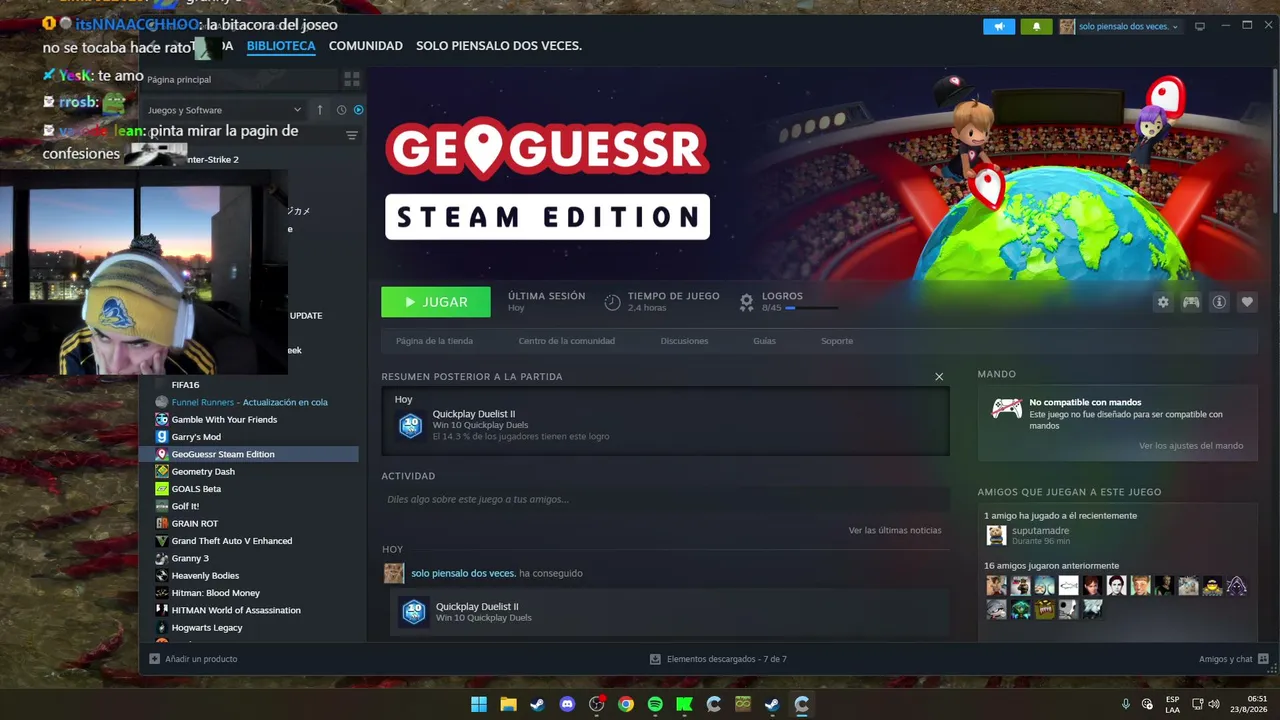
Task: Click the Añadir un producto plus icon
Action: pyautogui.click(x=154, y=659)
